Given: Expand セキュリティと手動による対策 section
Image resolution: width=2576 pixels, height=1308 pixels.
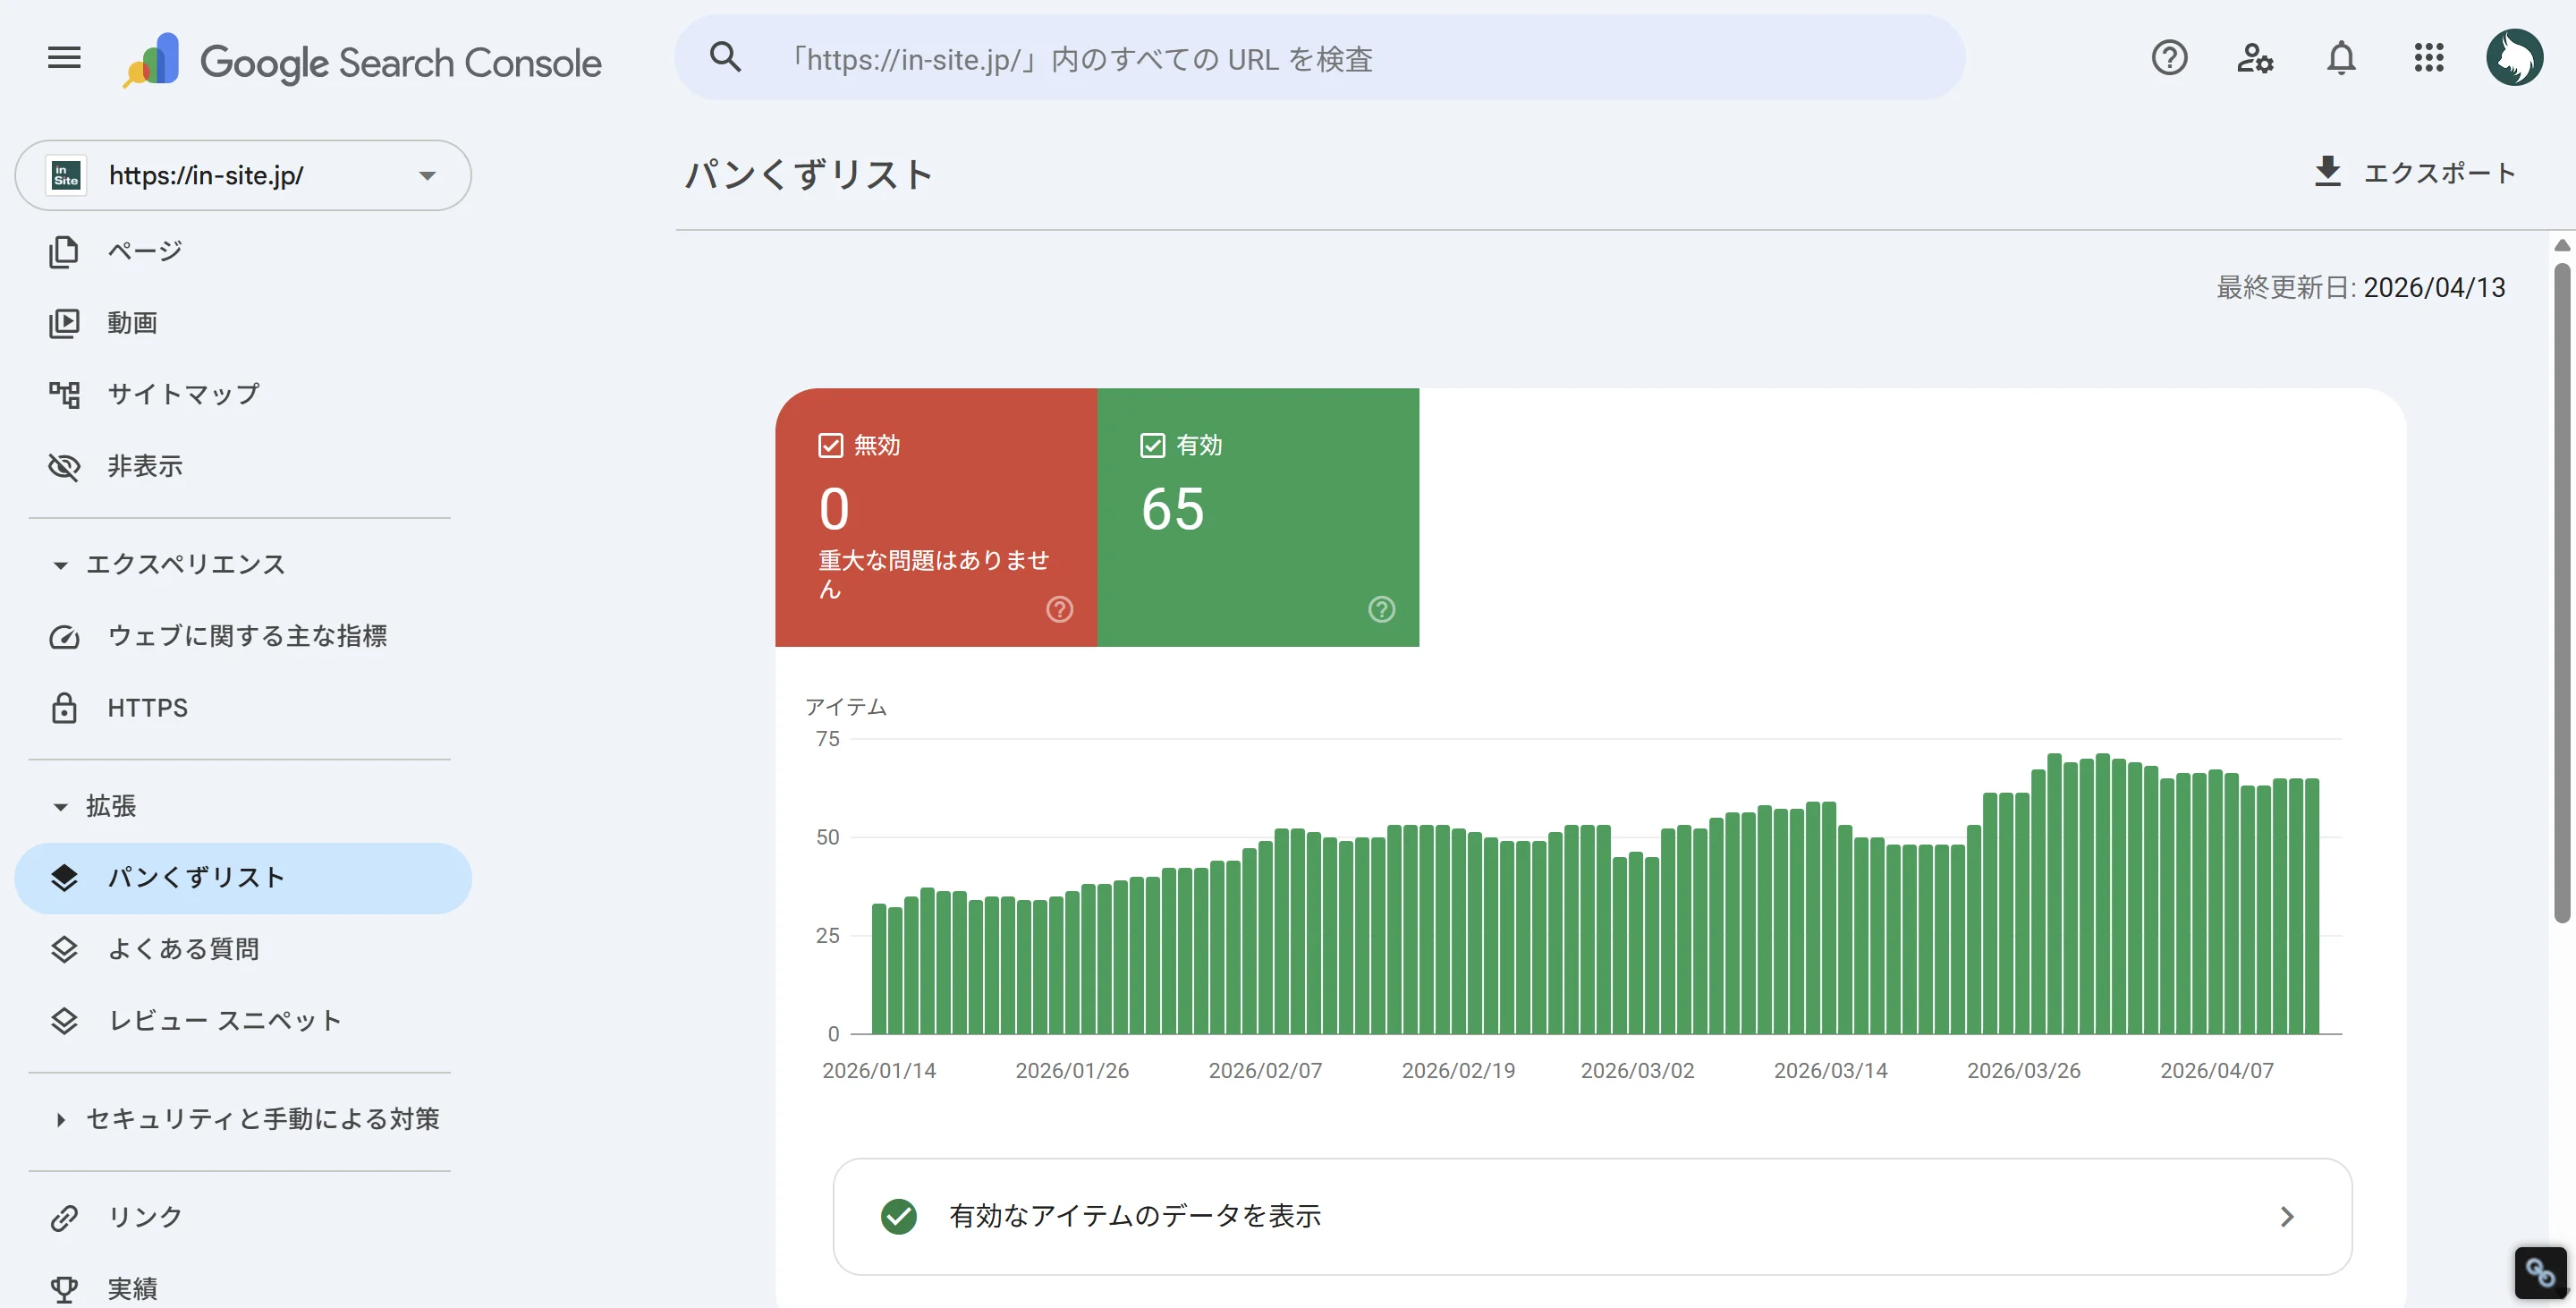Looking at the screenshot, I should point(59,1119).
